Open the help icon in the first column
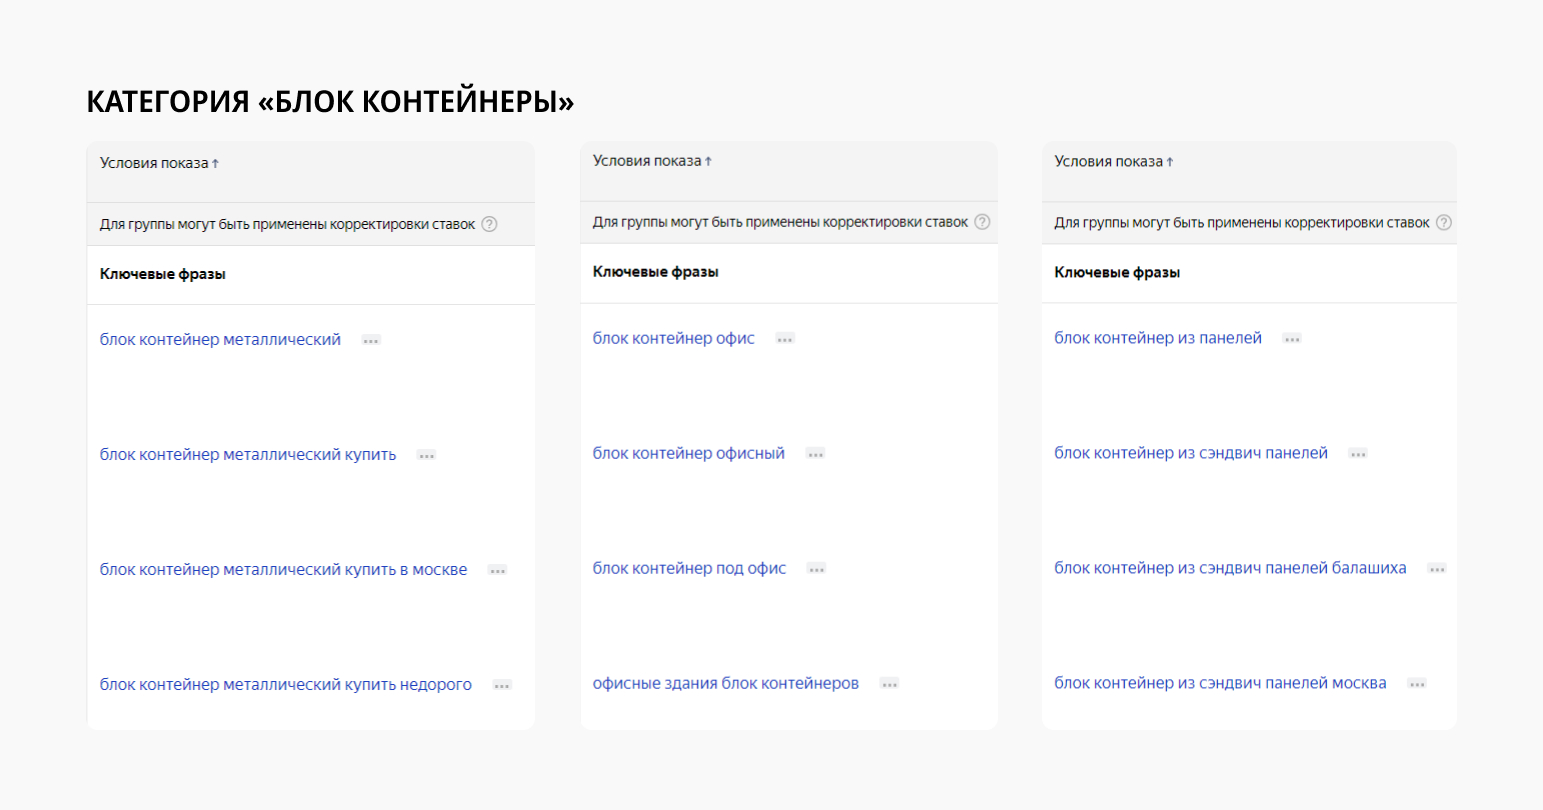Image resolution: width=1543 pixels, height=810 pixels. coord(489,224)
